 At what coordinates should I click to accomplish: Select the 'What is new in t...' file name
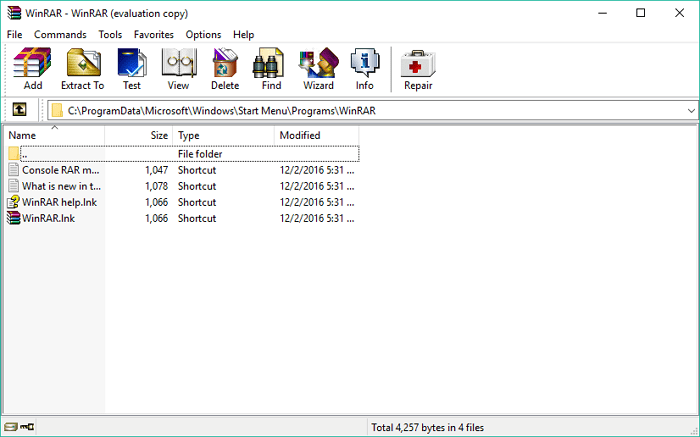62,186
